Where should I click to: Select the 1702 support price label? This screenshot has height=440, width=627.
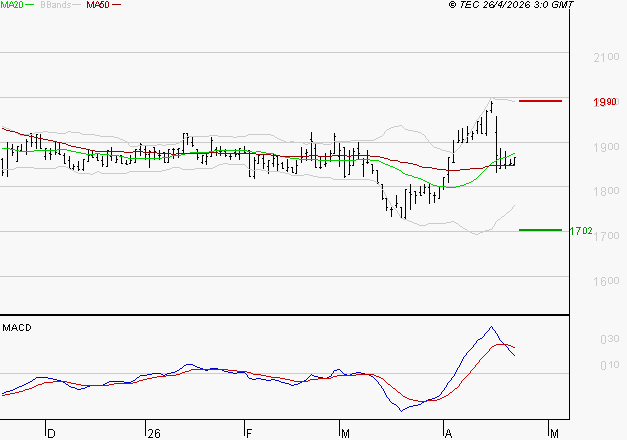[581, 231]
